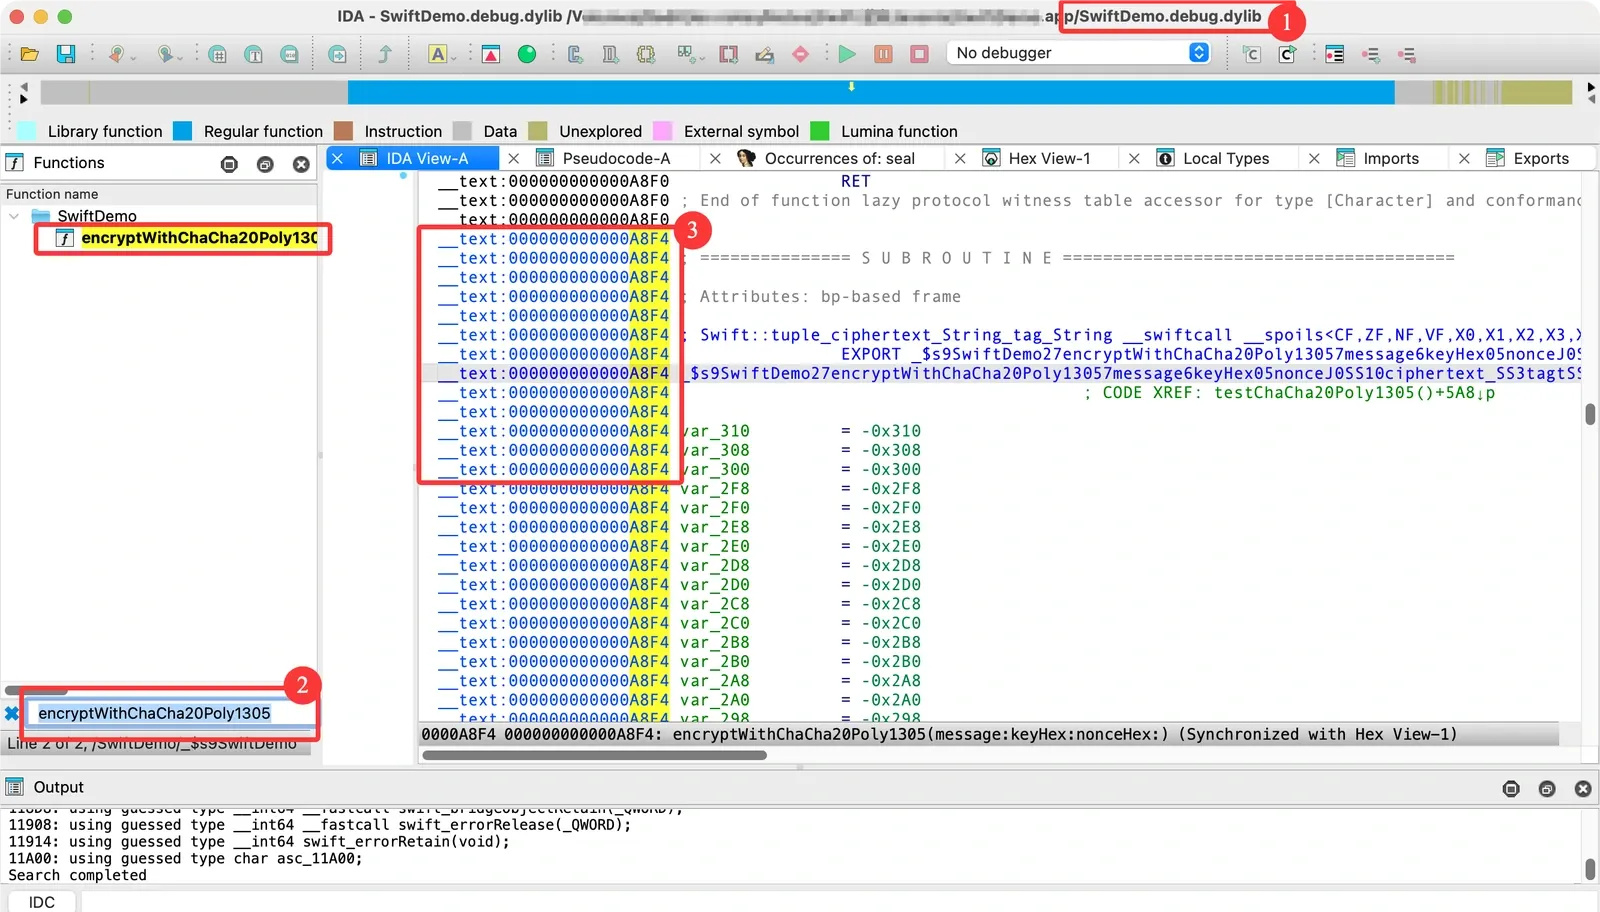Click the var_2F8 variable label
Screen dimensions: 1600x912
[714, 489]
